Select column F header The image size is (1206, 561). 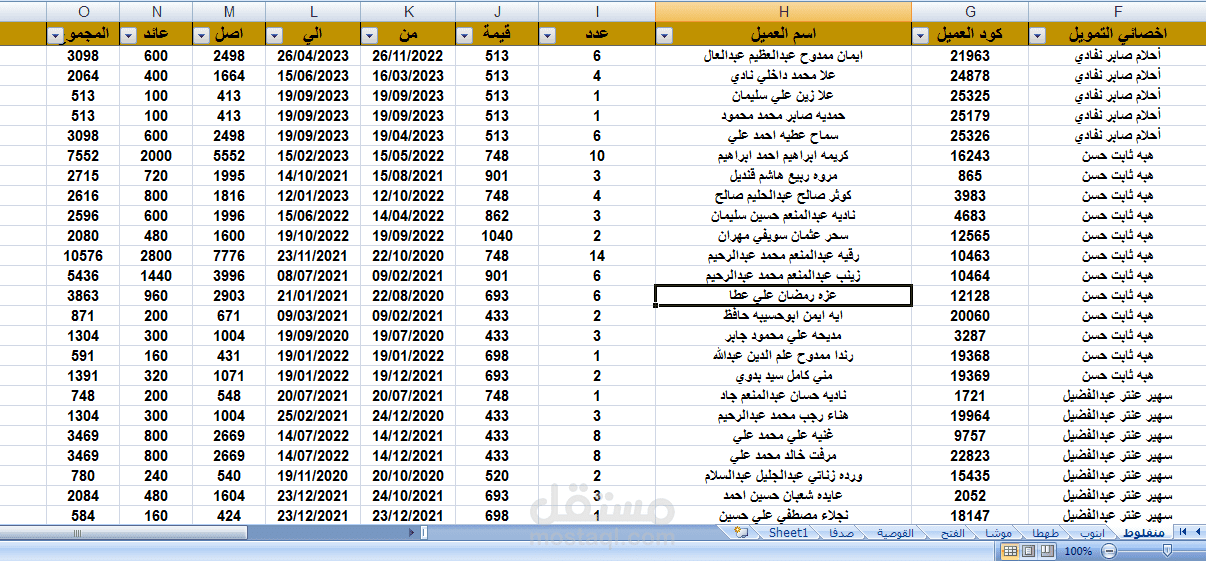pyautogui.click(x=1117, y=11)
